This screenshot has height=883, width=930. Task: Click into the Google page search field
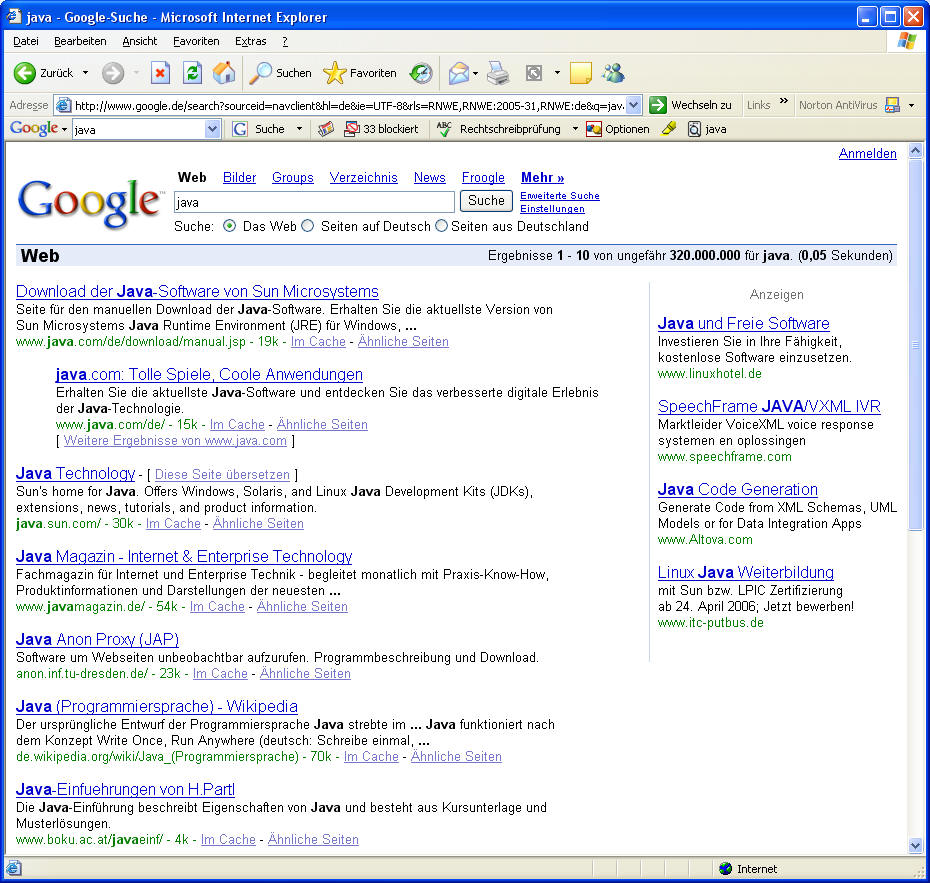(x=314, y=202)
